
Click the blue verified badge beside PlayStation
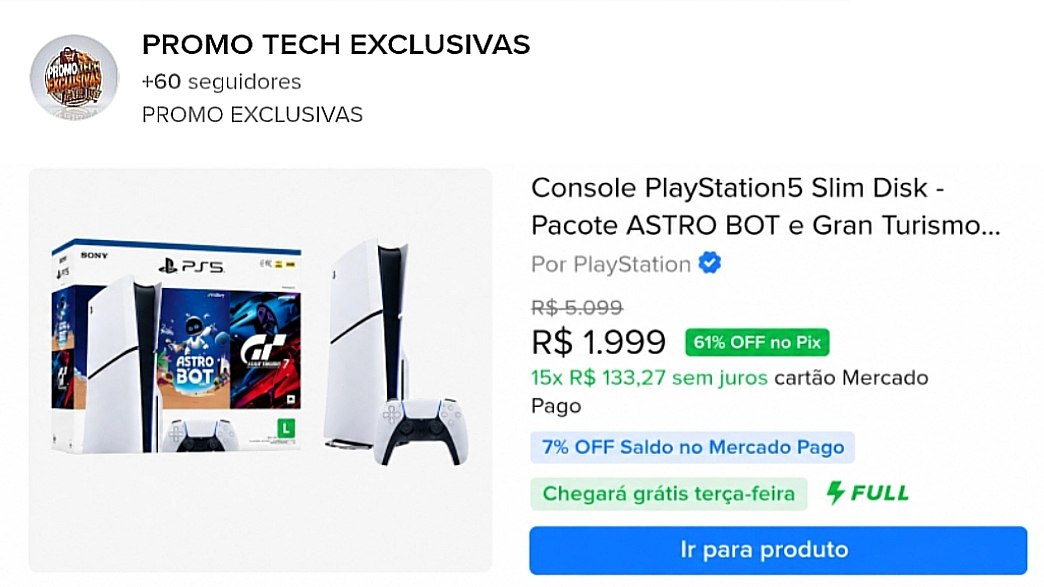click(x=710, y=264)
